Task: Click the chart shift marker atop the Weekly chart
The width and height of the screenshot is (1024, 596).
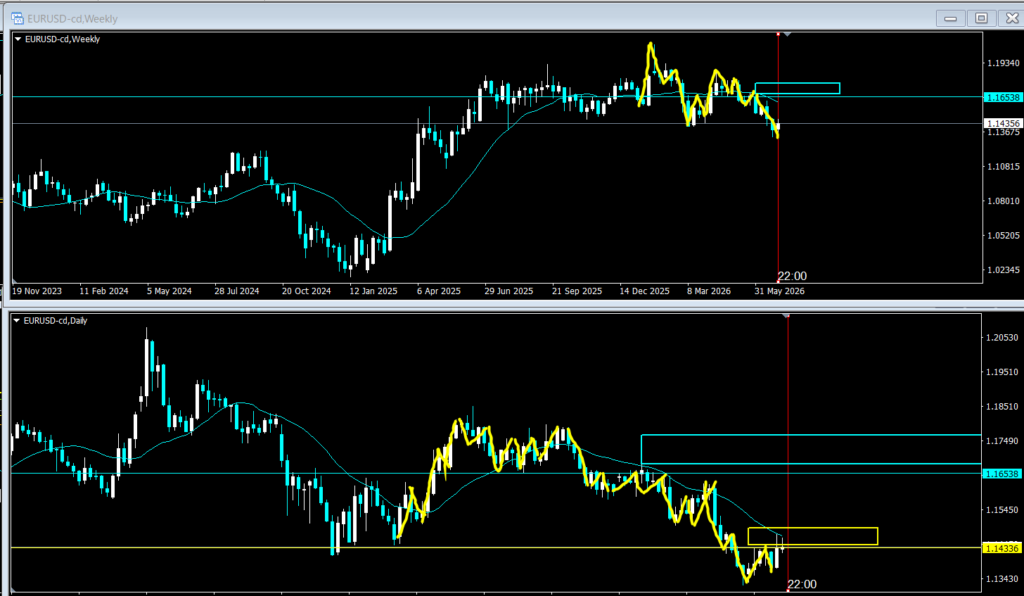Action: (x=788, y=34)
